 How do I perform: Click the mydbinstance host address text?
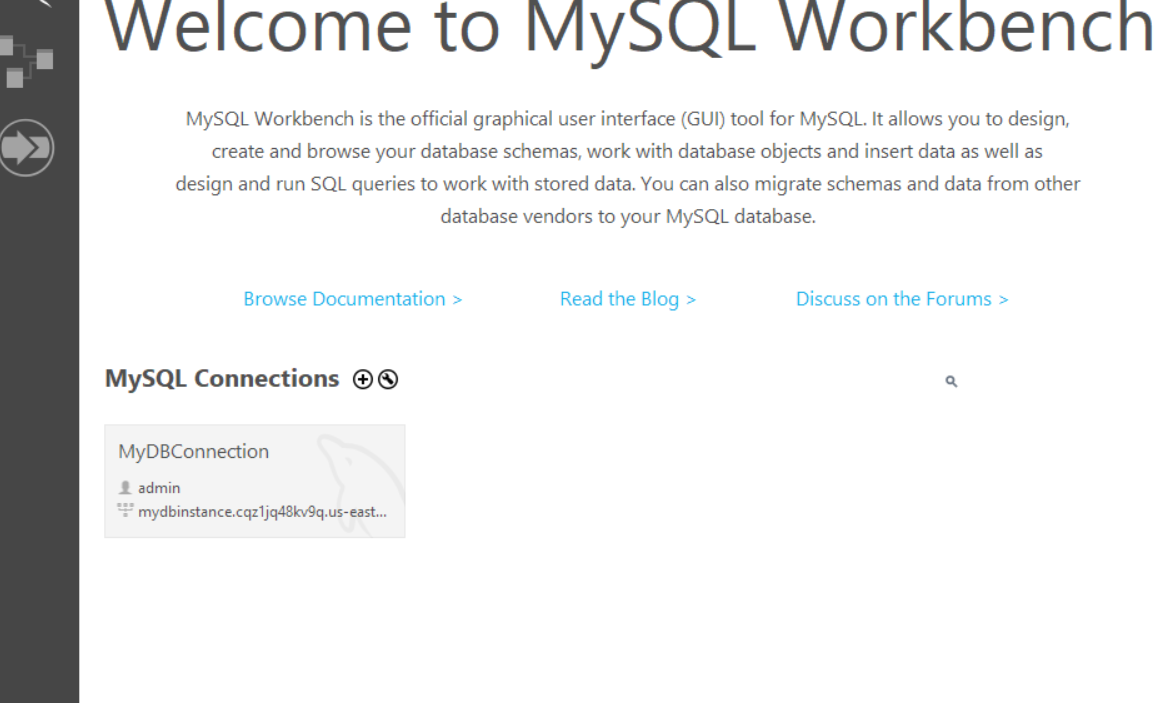(262, 511)
